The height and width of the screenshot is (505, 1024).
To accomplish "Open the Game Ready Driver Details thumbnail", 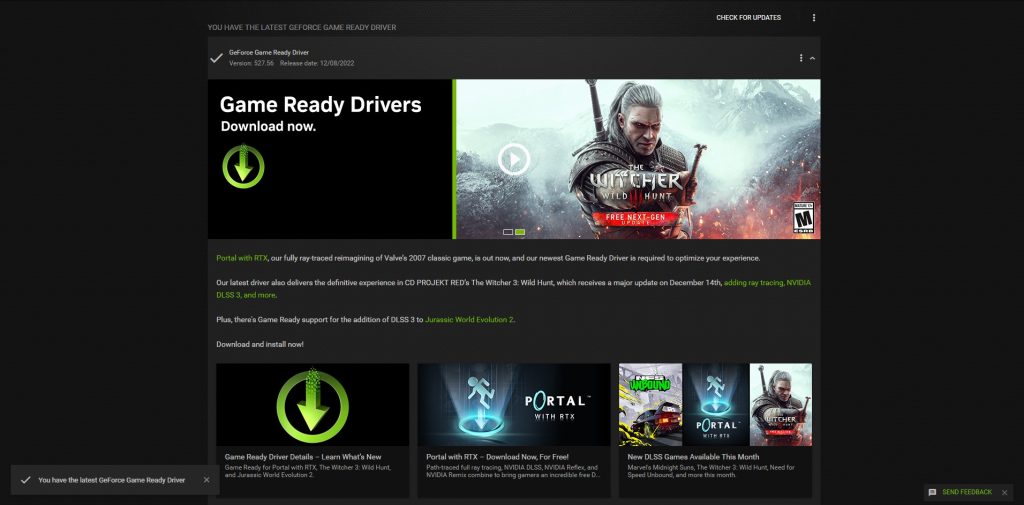I will point(313,404).
